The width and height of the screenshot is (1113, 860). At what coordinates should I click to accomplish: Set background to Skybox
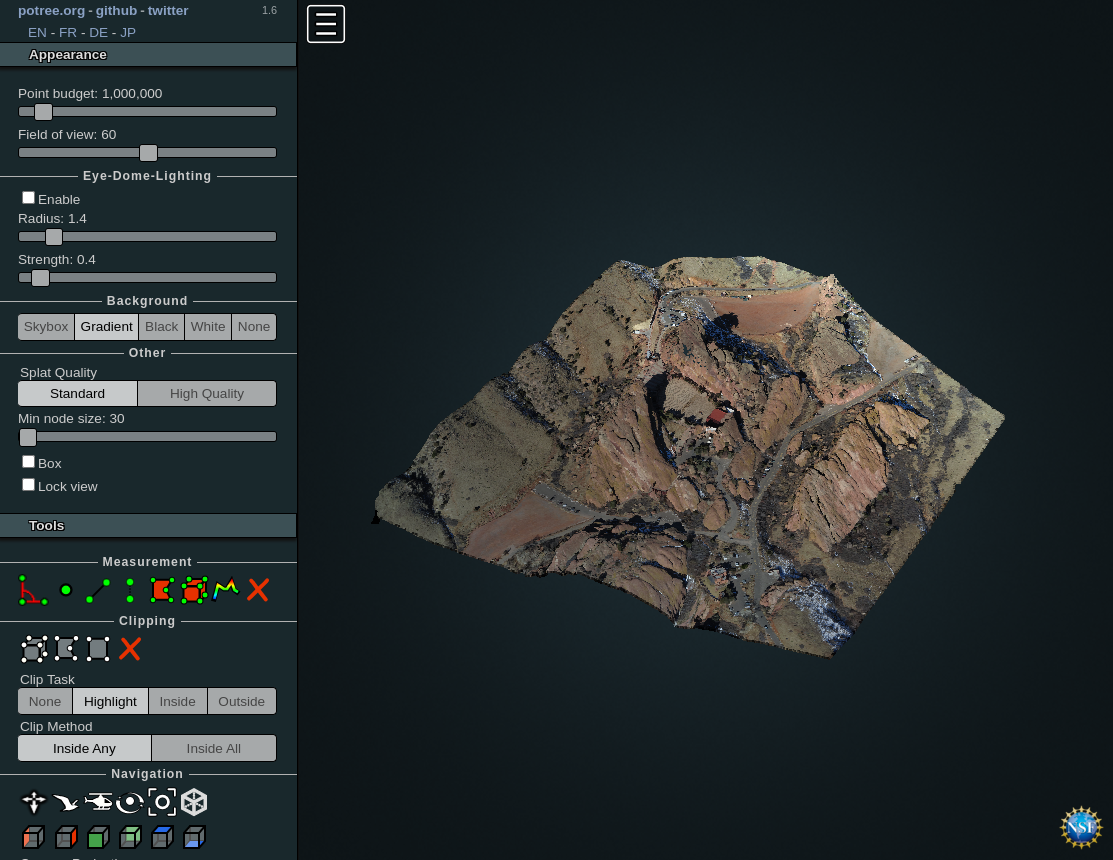(x=46, y=327)
